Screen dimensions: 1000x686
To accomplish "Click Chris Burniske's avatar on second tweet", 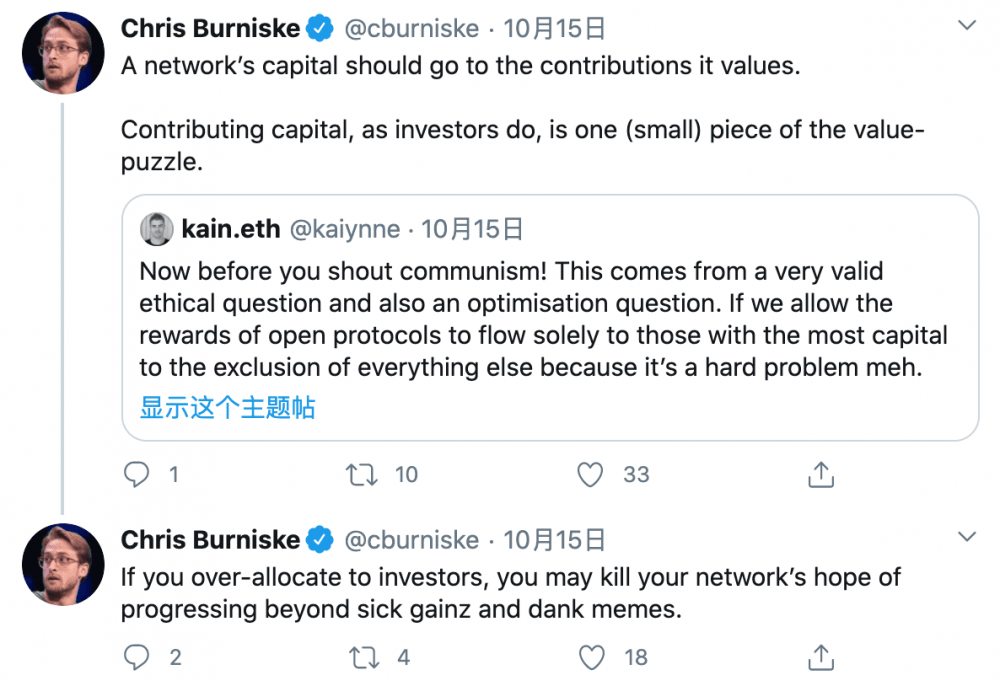I will [63, 564].
